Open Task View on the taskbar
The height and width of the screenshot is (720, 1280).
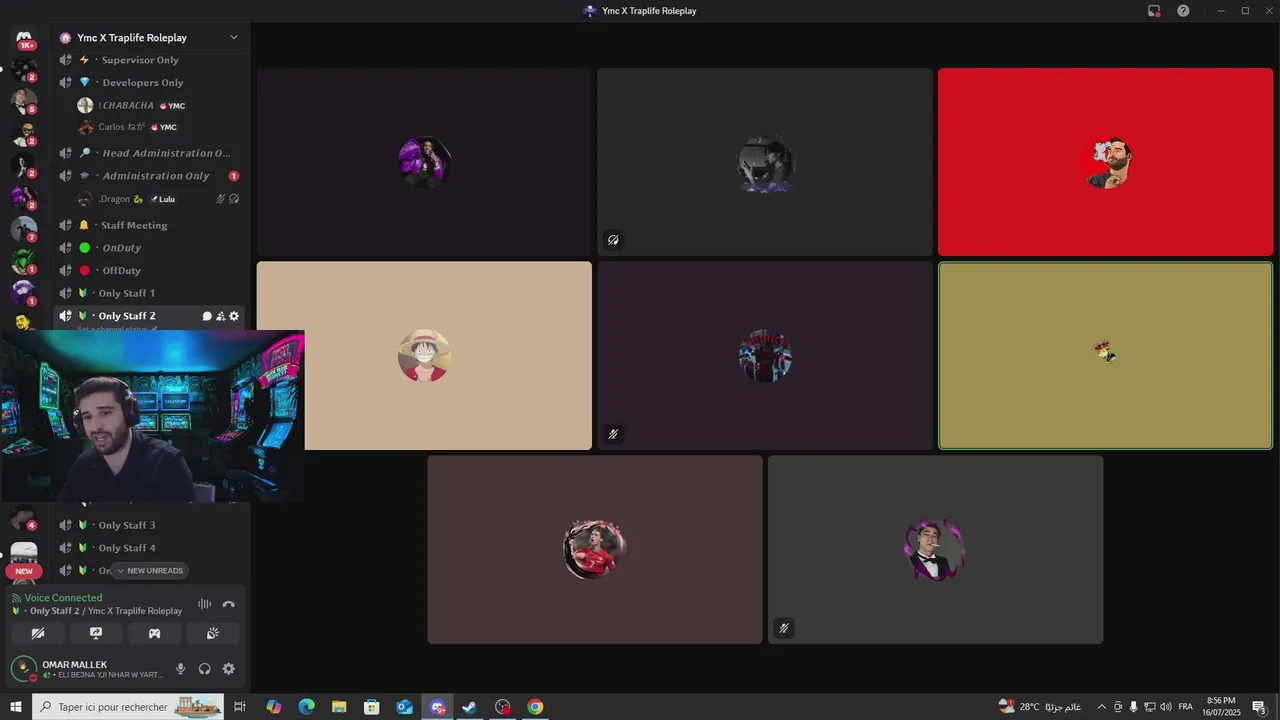click(240, 707)
